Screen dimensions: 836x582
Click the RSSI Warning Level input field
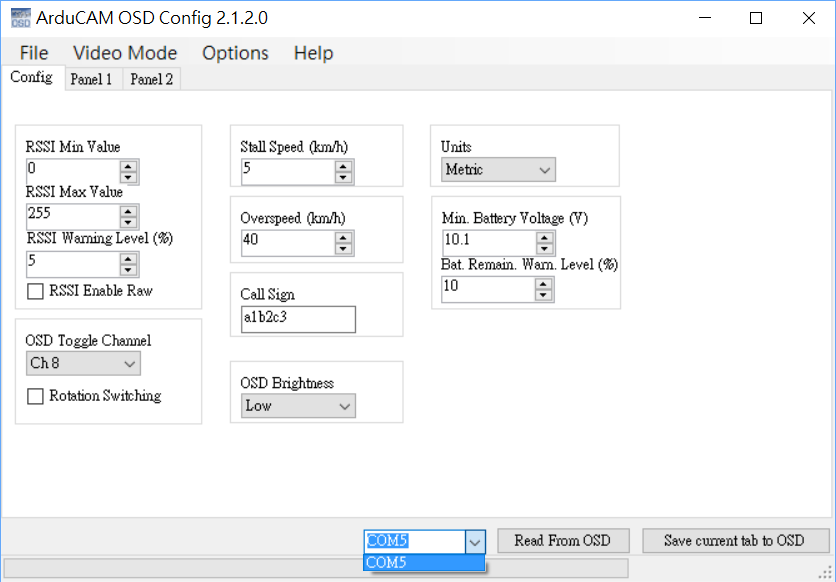73,264
